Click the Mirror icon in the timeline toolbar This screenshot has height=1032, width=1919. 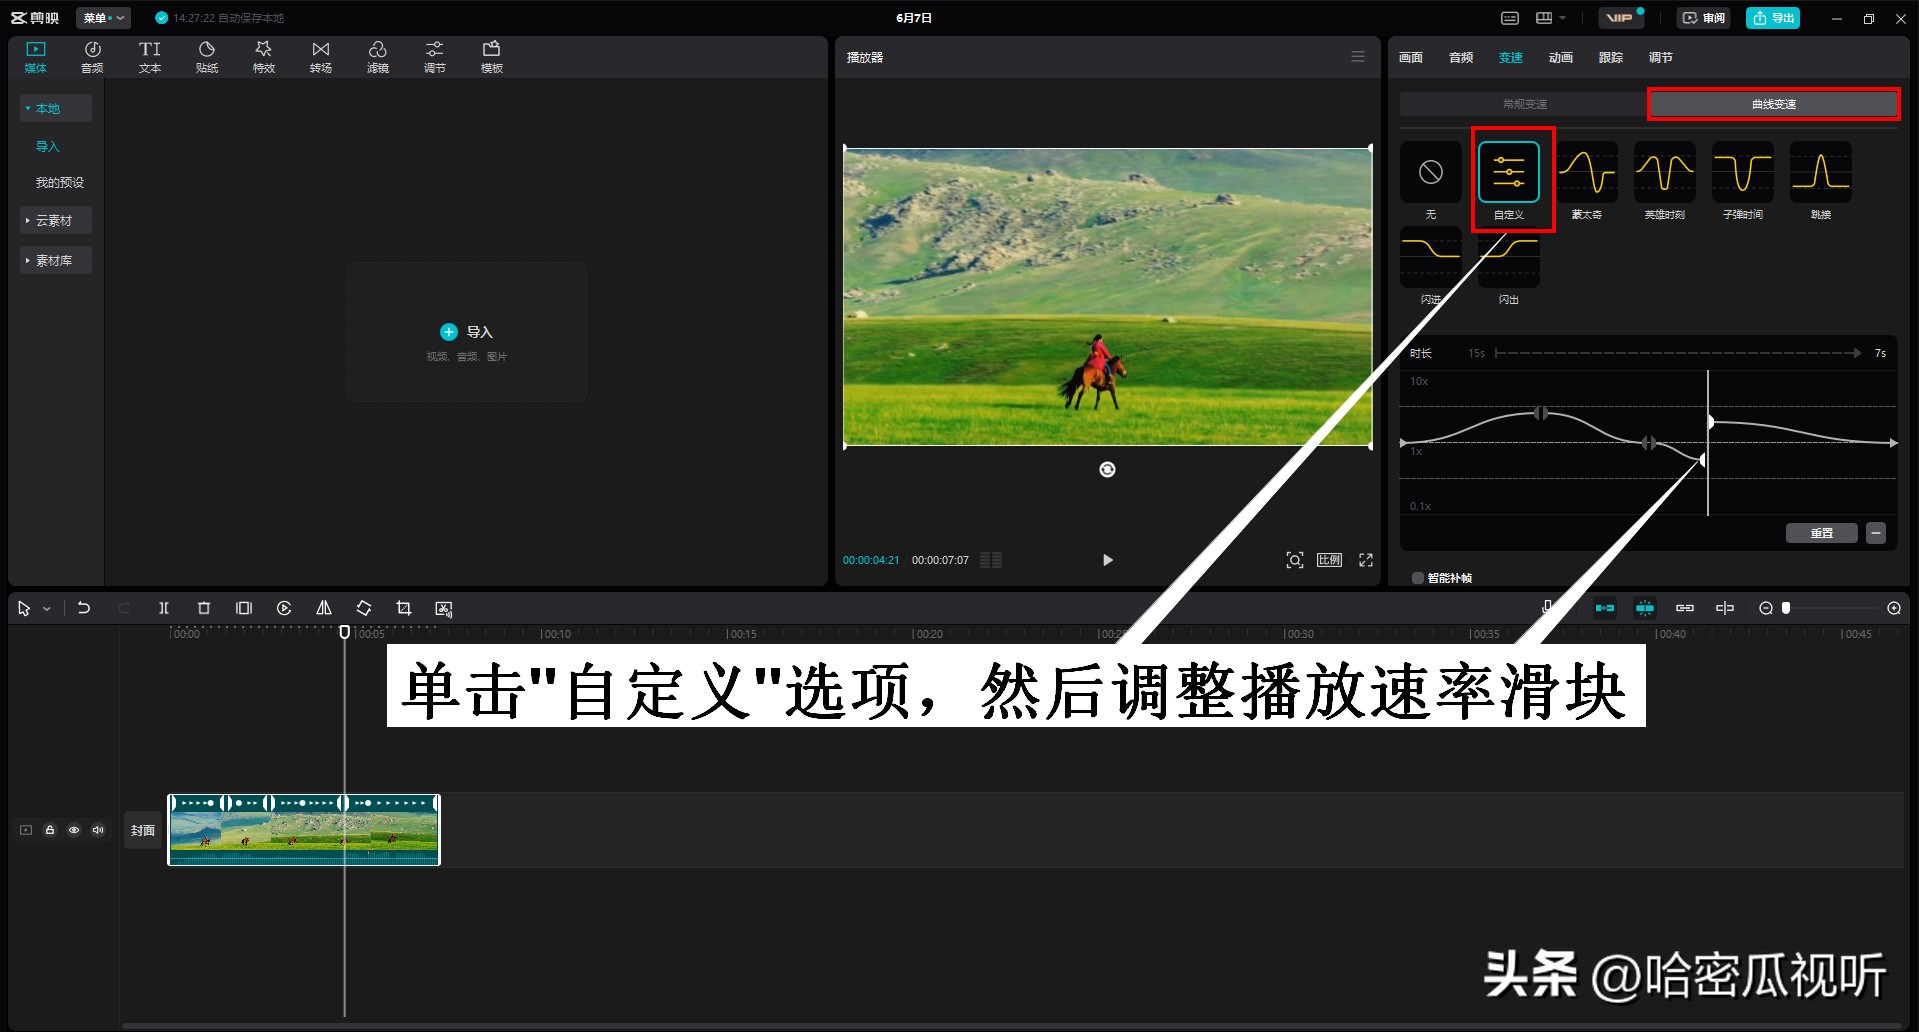324,608
